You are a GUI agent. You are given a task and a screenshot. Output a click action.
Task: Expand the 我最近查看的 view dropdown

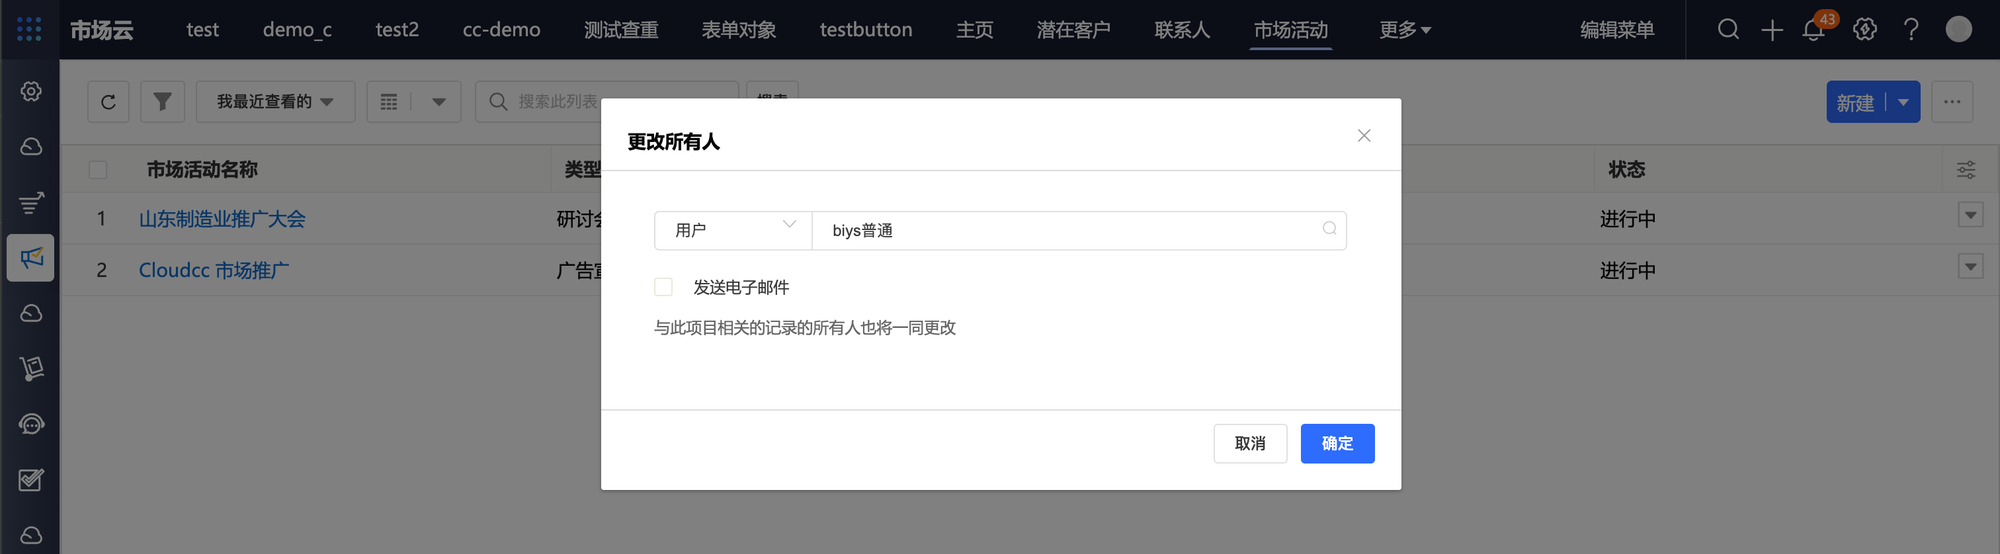[275, 102]
